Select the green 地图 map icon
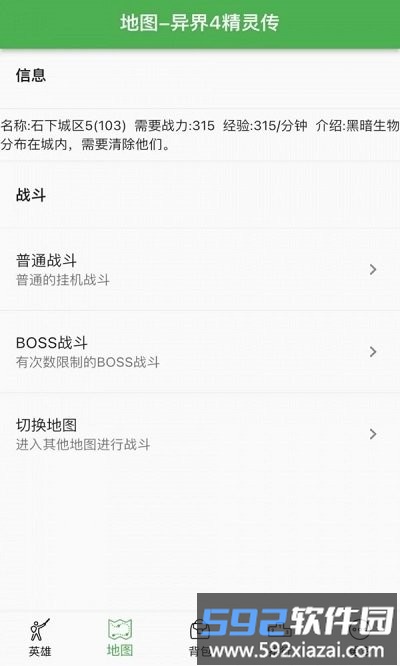Image resolution: width=400 pixels, height=666 pixels. [x=120, y=629]
